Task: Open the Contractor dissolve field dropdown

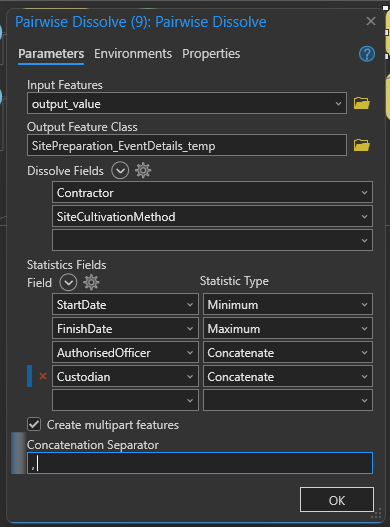Action: [212, 193]
